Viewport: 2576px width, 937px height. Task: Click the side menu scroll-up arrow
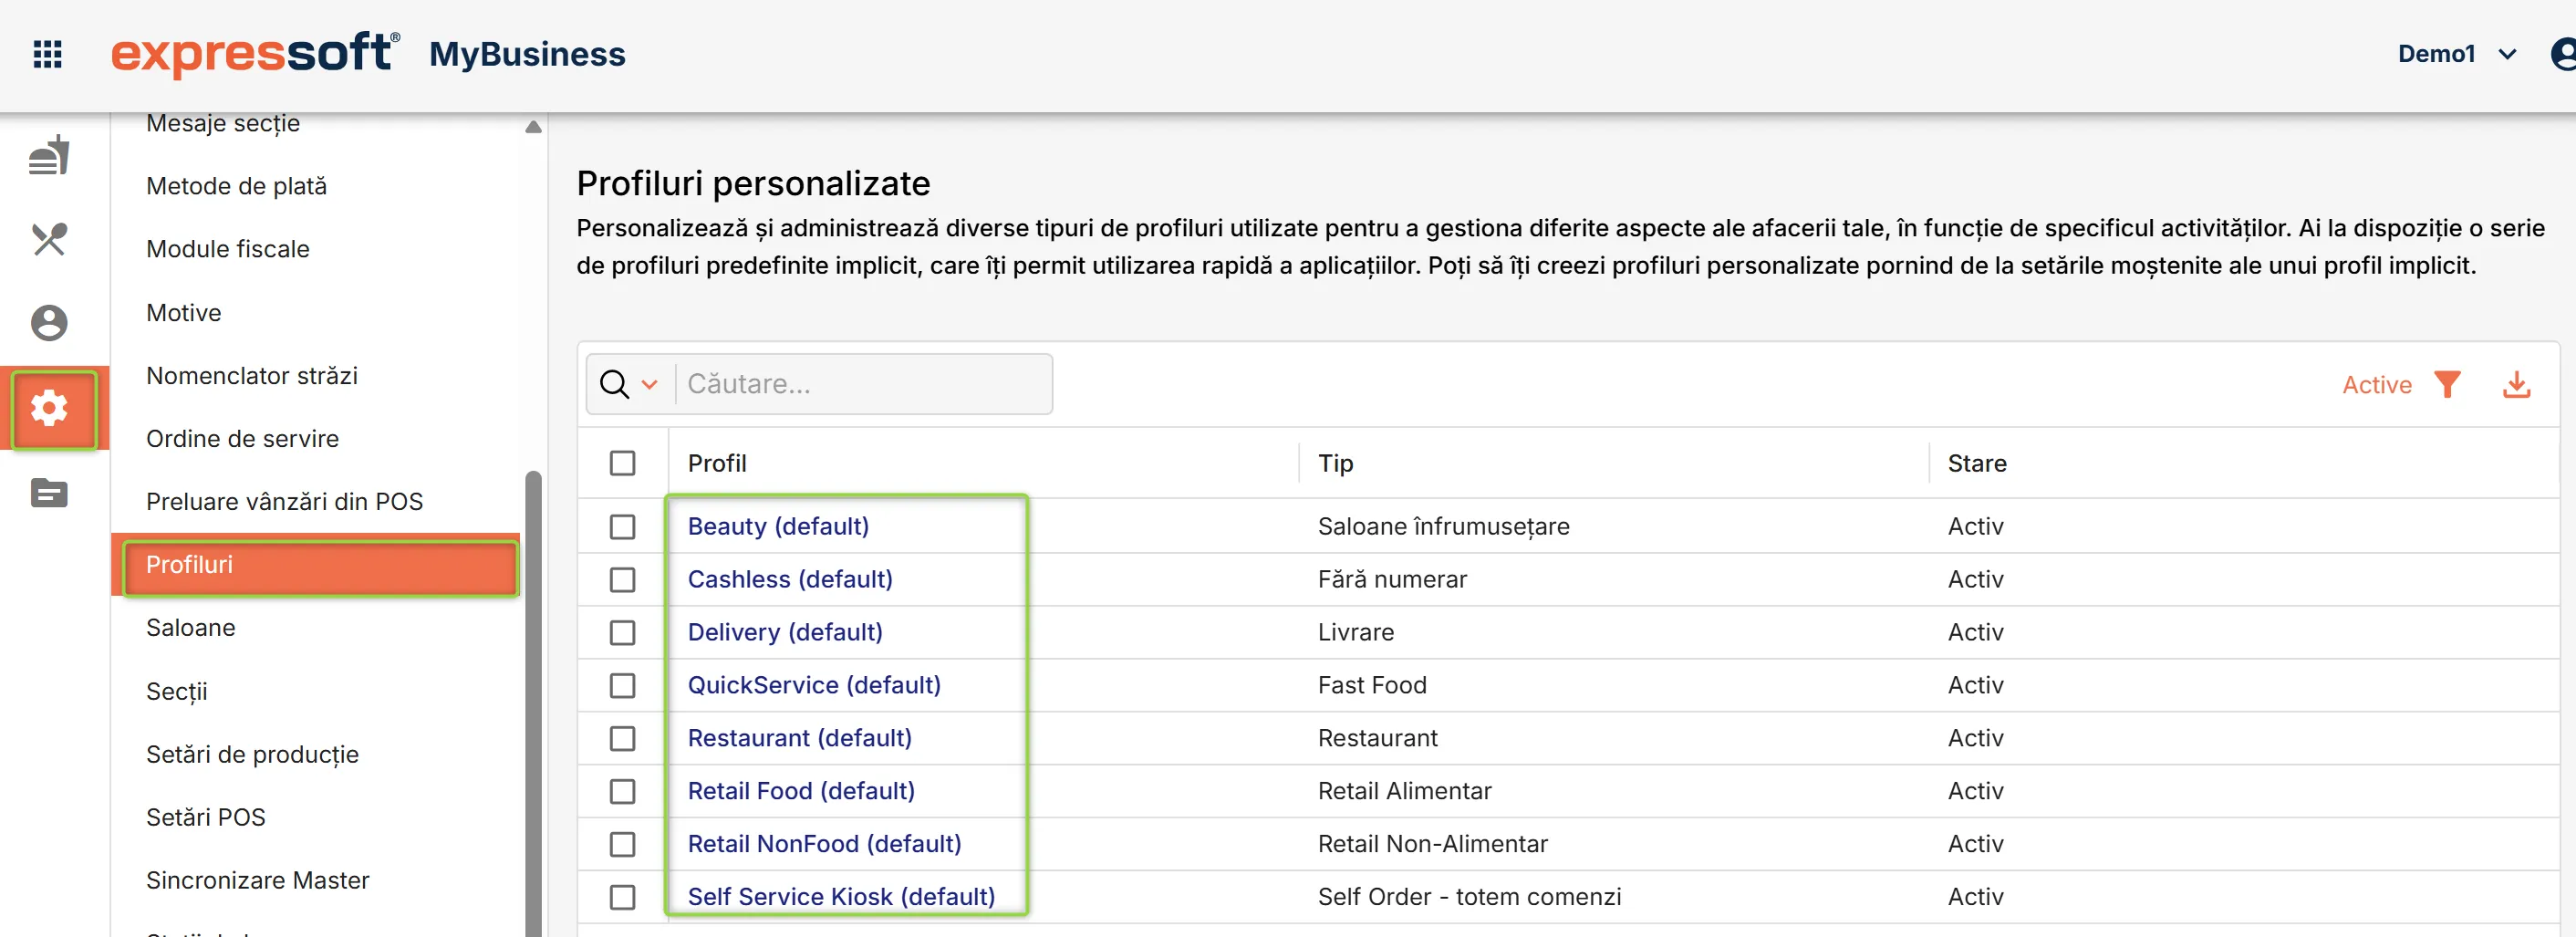(533, 127)
